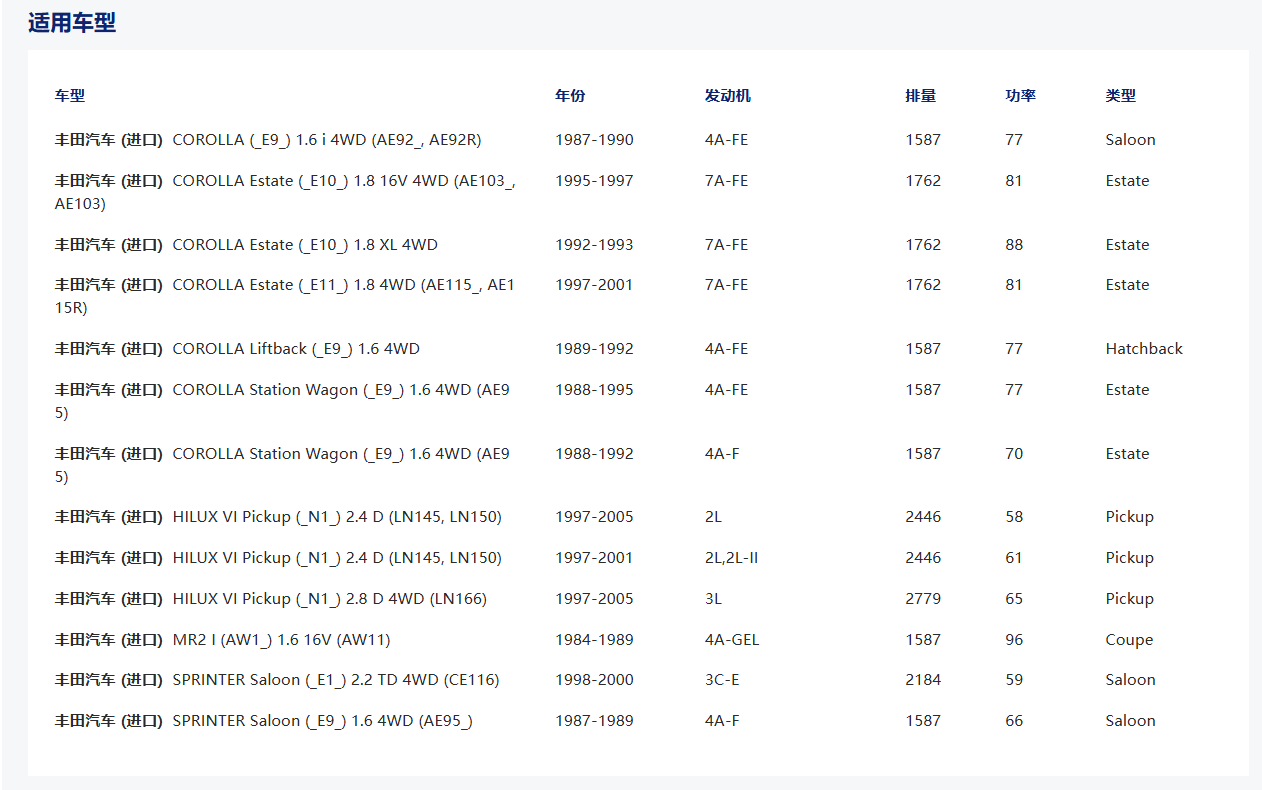This screenshot has height=790, width=1262.
Task: Click the 2779 displacement value
Action: pos(922,599)
